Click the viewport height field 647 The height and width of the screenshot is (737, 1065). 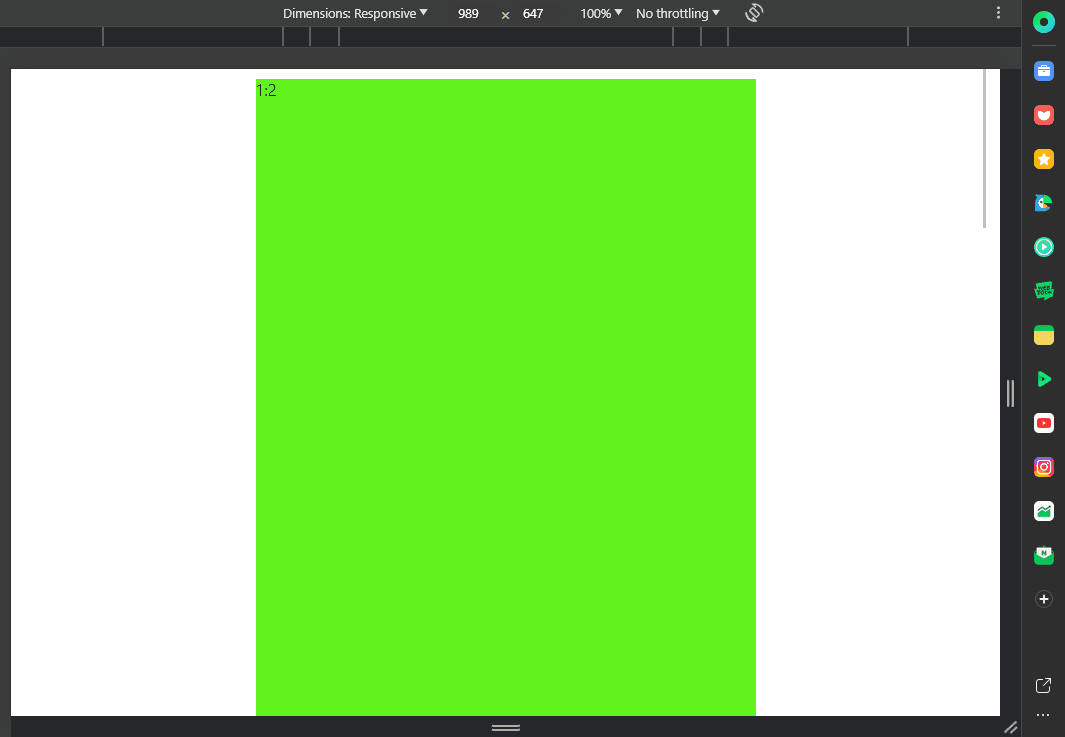(x=533, y=14)
